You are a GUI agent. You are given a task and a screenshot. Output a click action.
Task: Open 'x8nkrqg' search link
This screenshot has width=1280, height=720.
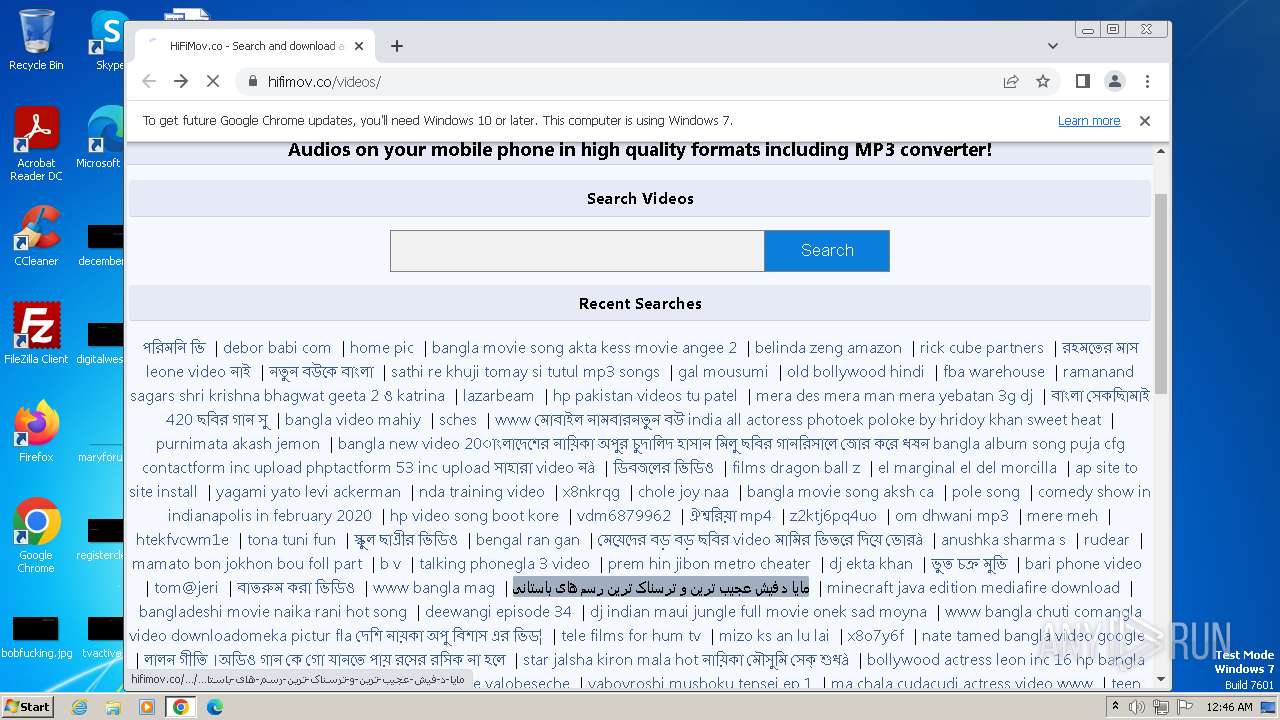(x=591, y=492)
